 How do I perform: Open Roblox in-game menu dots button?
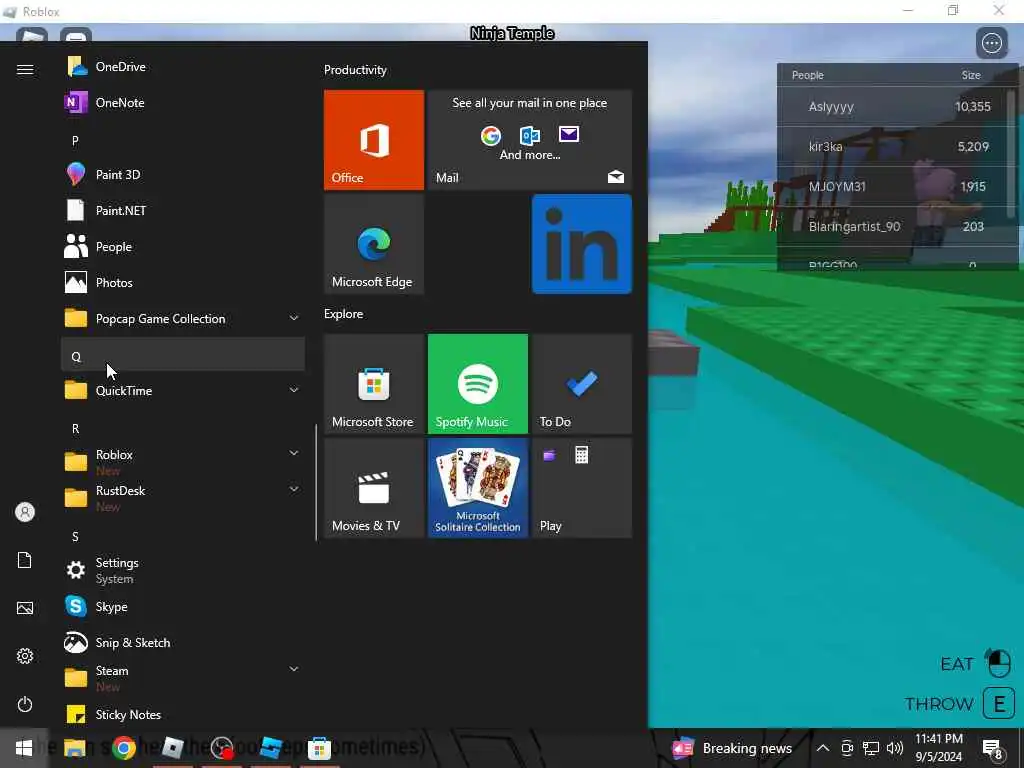[992, 43]
